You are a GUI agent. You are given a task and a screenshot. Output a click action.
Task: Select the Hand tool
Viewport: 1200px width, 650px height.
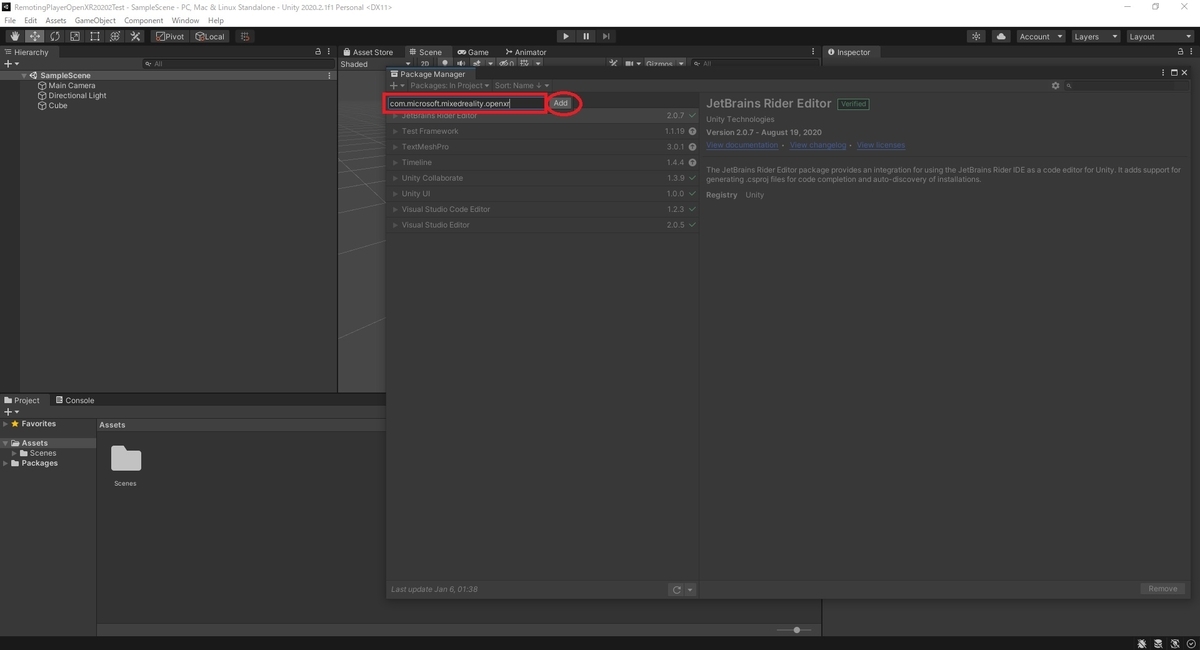coord(15,36)
